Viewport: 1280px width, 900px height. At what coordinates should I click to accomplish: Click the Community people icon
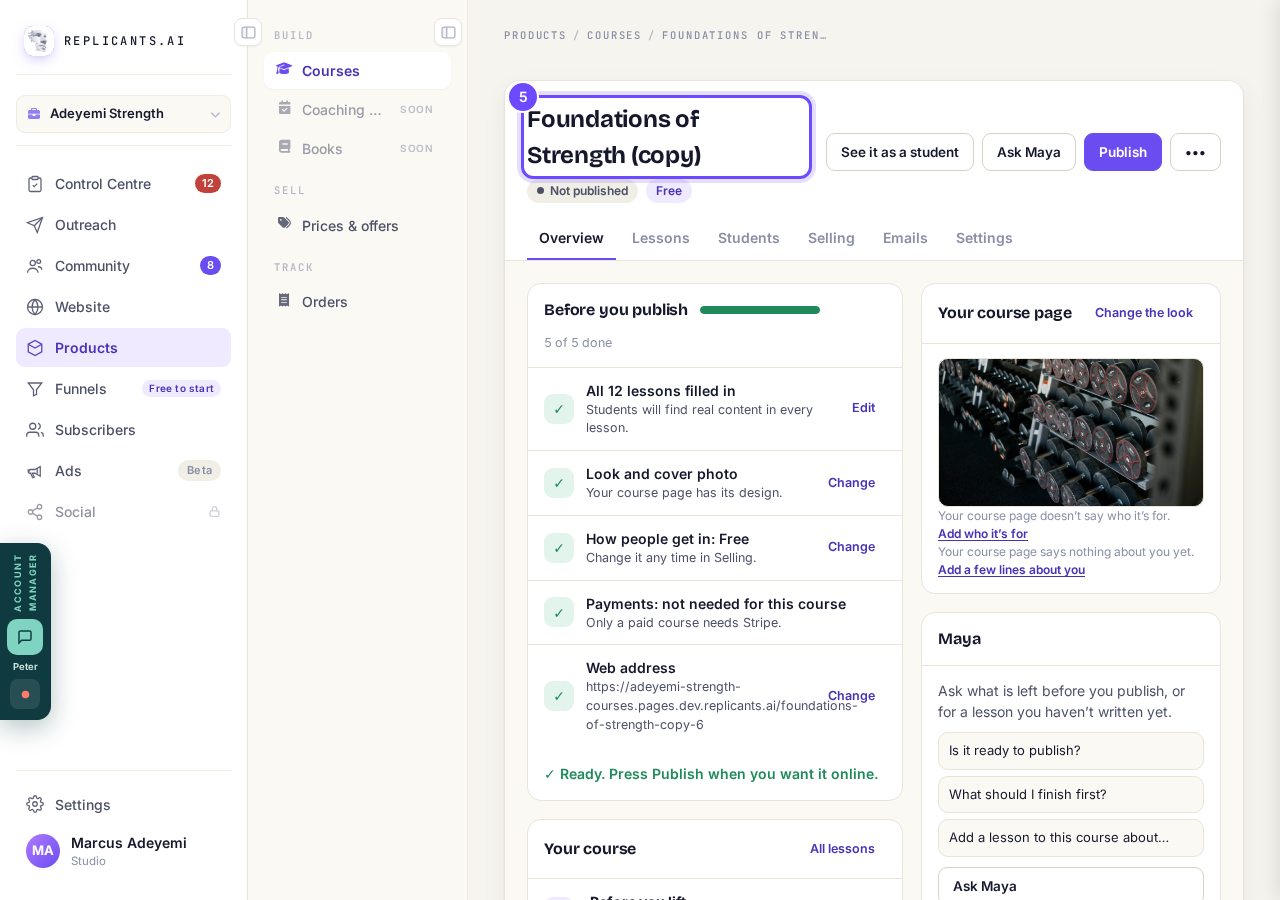click(x=35, y=266)
